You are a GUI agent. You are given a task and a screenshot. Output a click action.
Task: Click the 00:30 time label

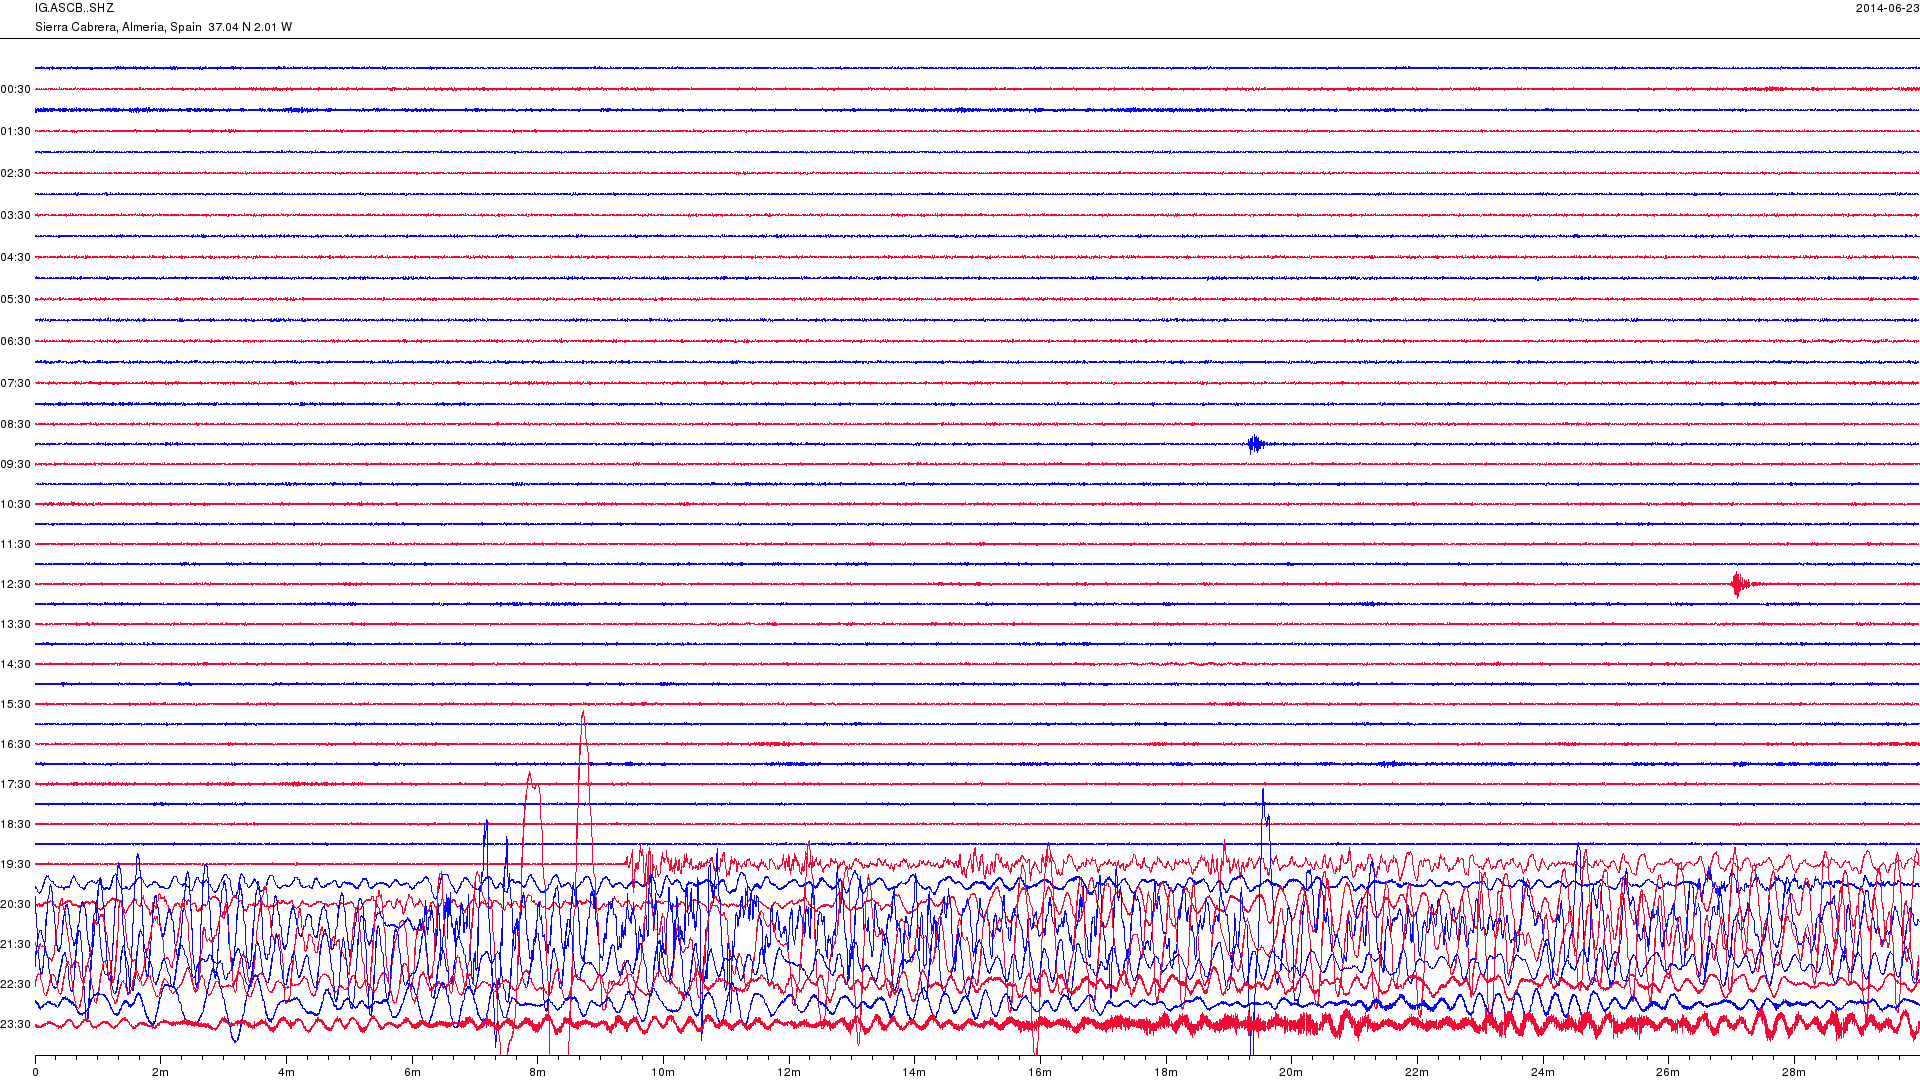click(16, 90)
